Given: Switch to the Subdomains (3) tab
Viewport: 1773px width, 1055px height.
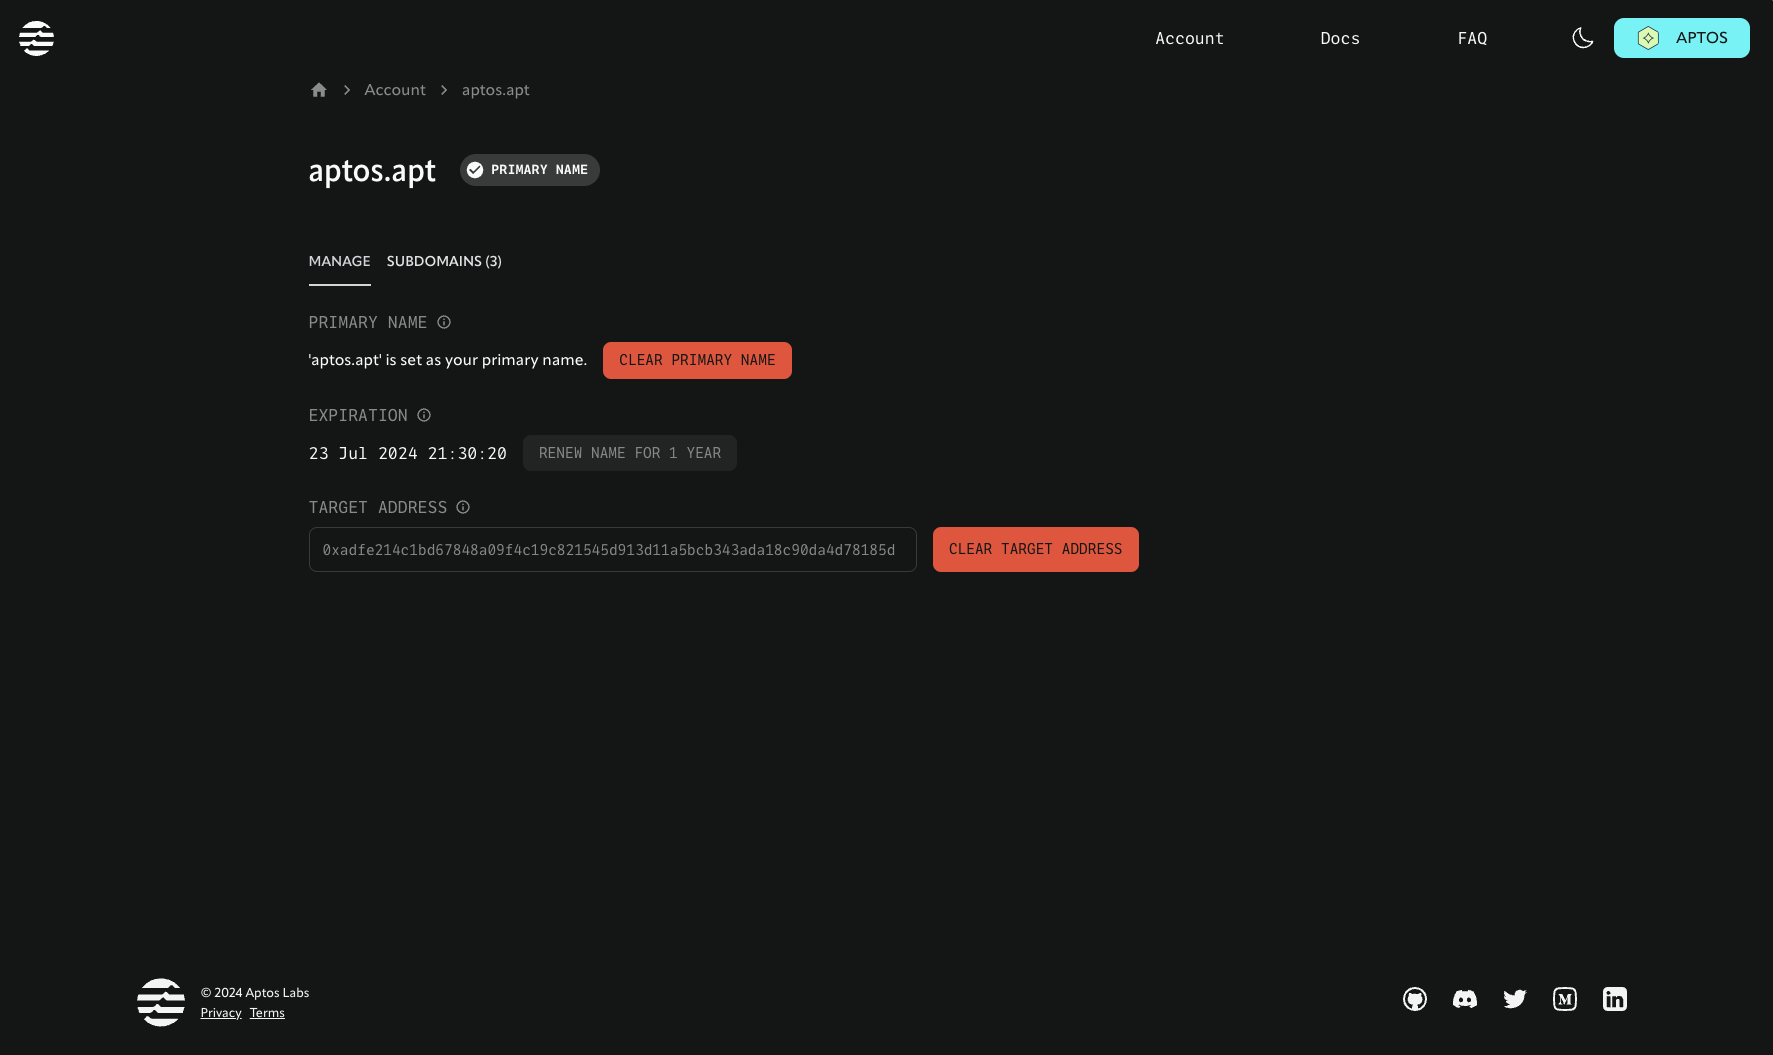Looking at the screenshot, I should click(444, 261).
